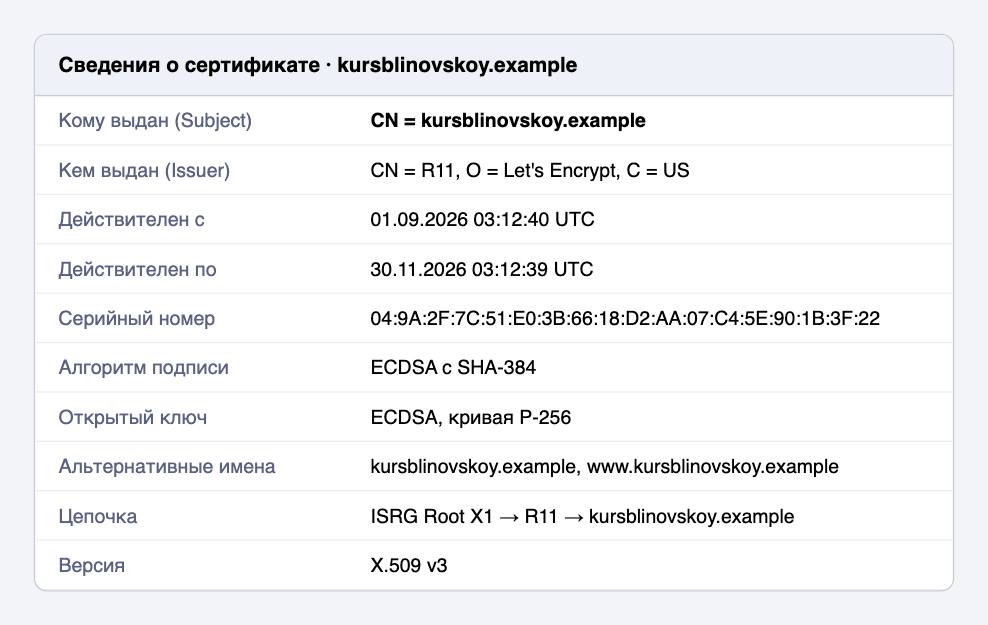Click the label Кому выдан (Subject)
The width and height of the screenshot is (988, 625).
click(155, 120)
